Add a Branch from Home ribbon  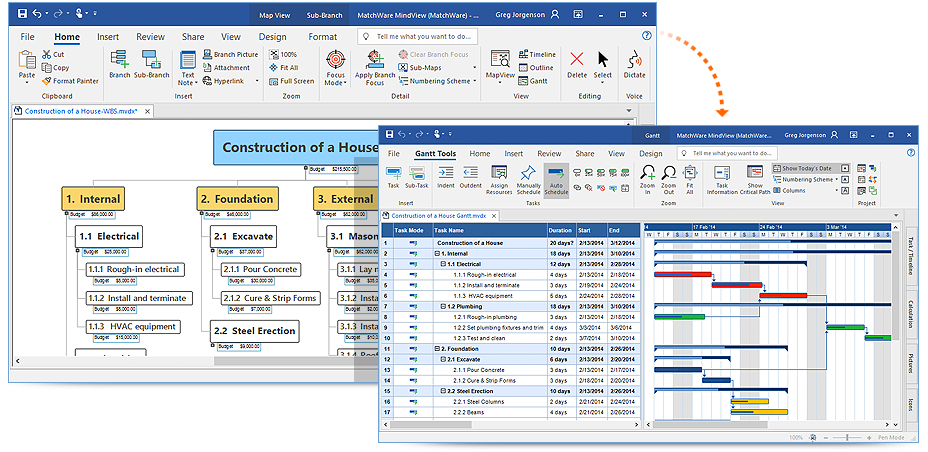[x=120, y=64]
